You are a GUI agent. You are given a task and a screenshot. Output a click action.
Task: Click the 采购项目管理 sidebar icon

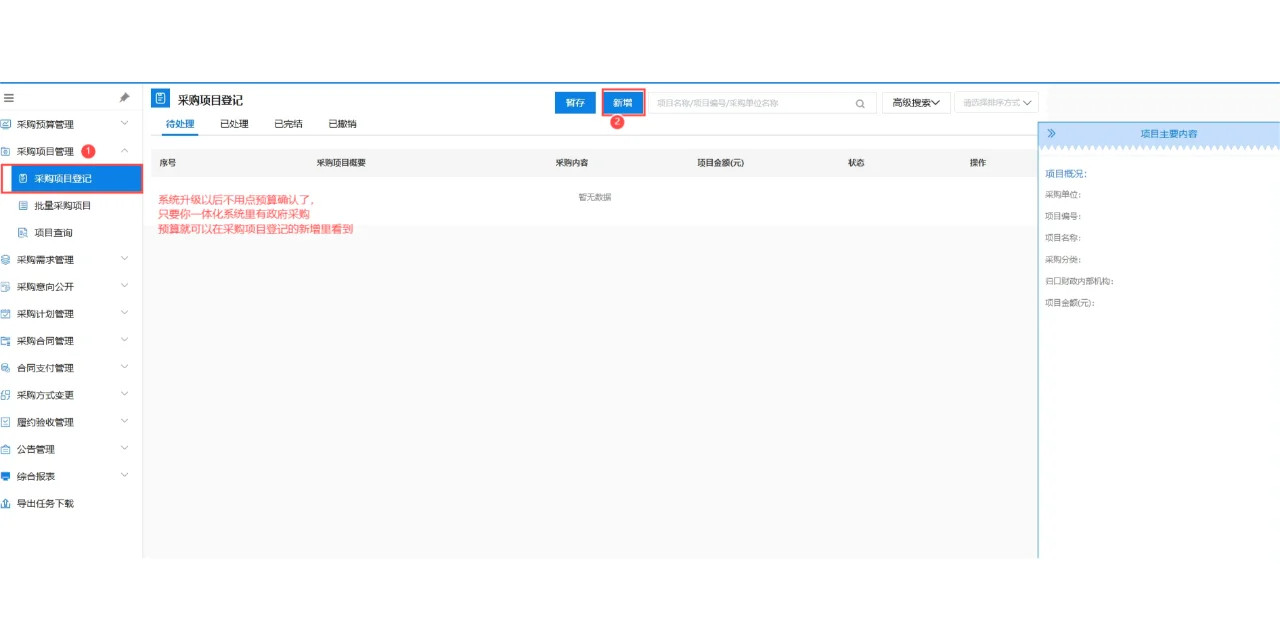tap(6, 151)
